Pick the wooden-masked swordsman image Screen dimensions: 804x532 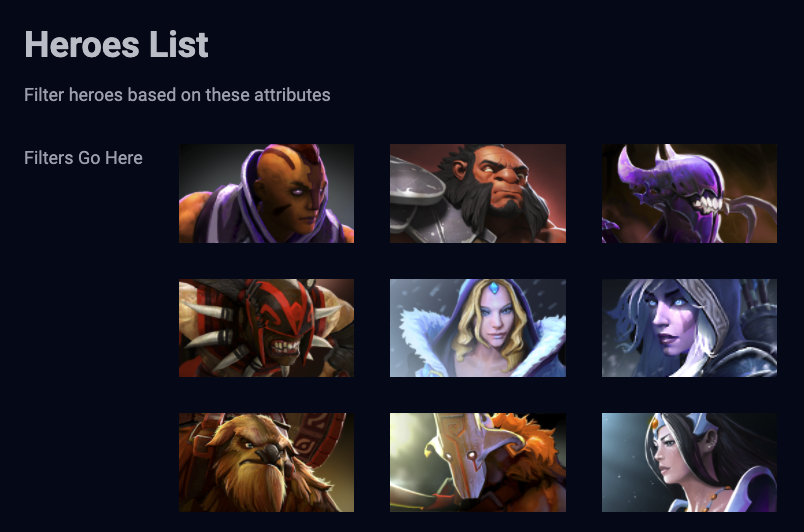coord(477,462)
